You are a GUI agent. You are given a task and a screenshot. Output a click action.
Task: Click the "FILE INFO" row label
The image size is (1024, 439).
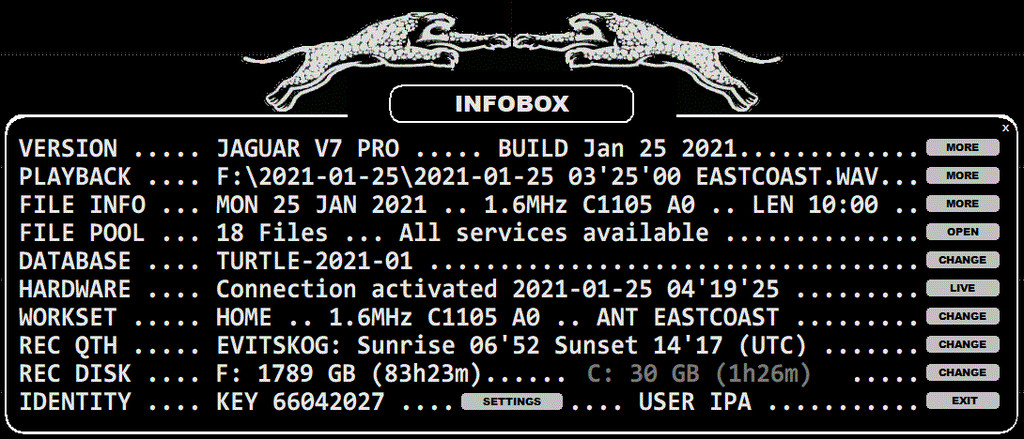click(82, 206)
